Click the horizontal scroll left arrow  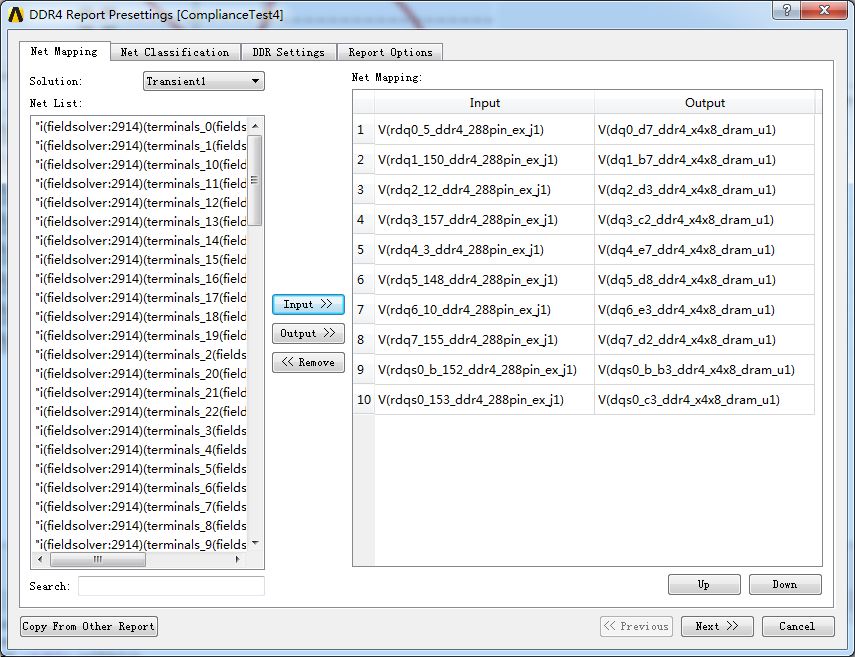(x=40, y=559)
